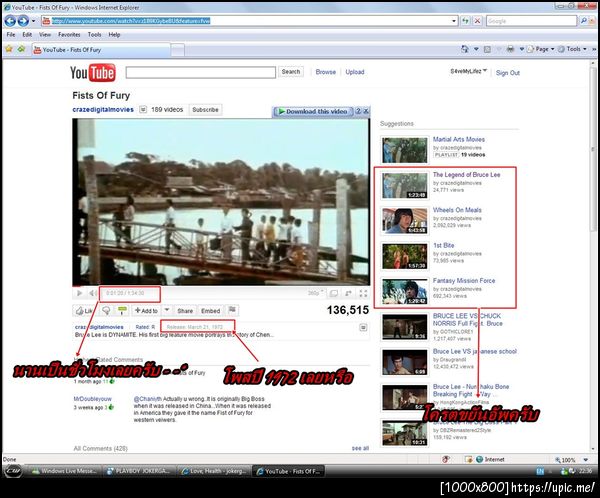The image size is (600, 498).
Task: Click the Subscribe button
Action: point(205,109)
